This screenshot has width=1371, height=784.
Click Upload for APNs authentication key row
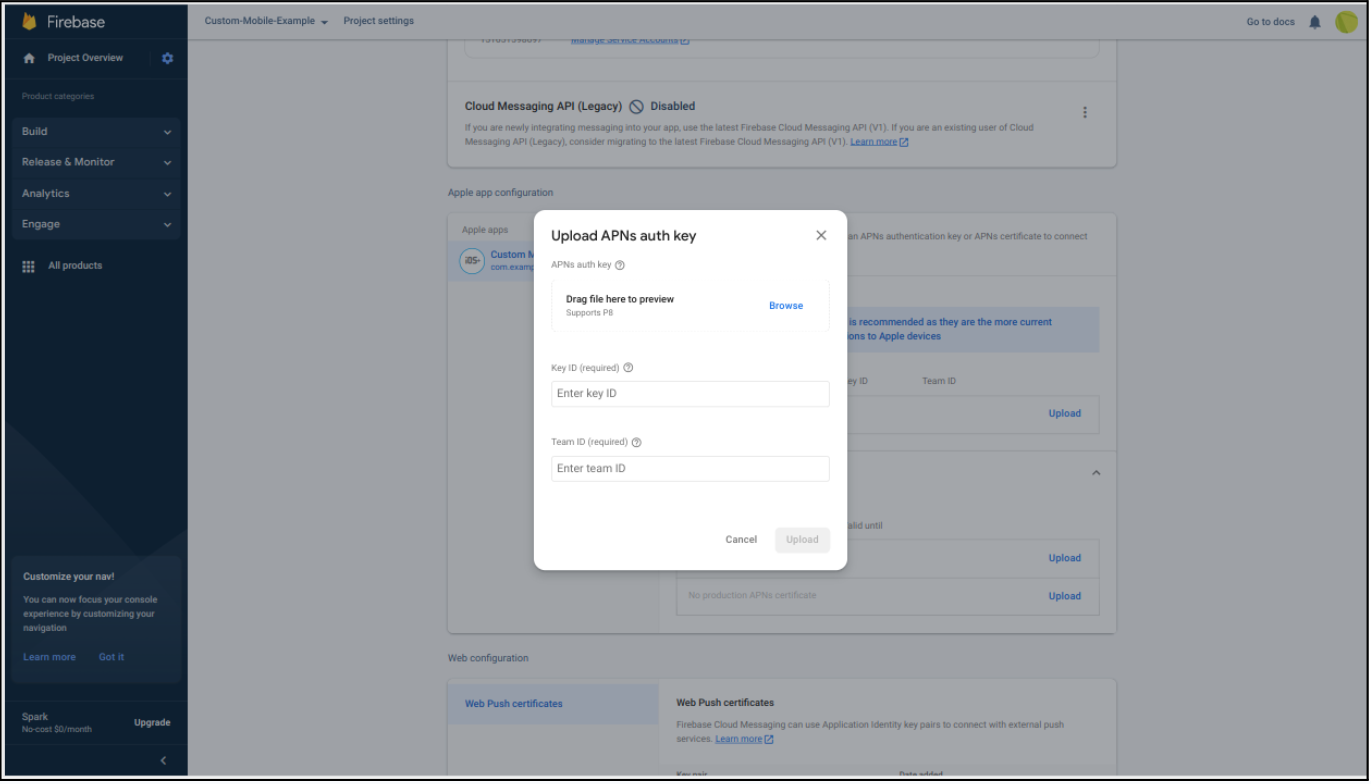1064,414
